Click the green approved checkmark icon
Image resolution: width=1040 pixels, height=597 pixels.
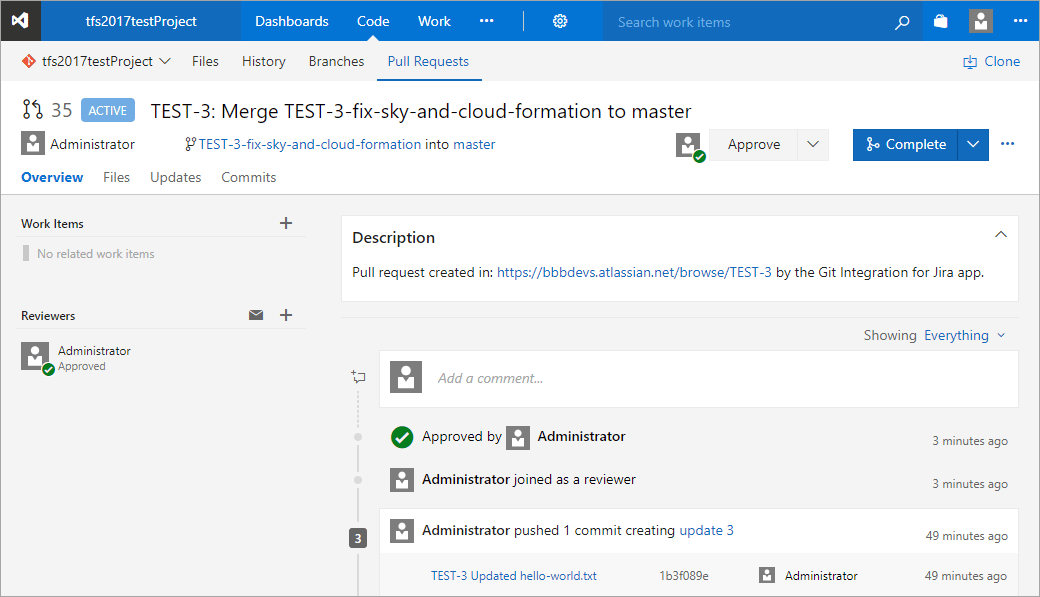click(x=402, y=437)
